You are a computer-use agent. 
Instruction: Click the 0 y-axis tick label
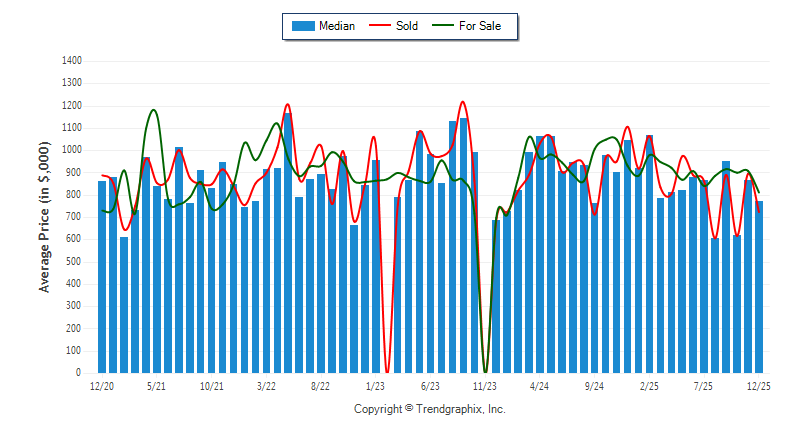pos(78,373)
